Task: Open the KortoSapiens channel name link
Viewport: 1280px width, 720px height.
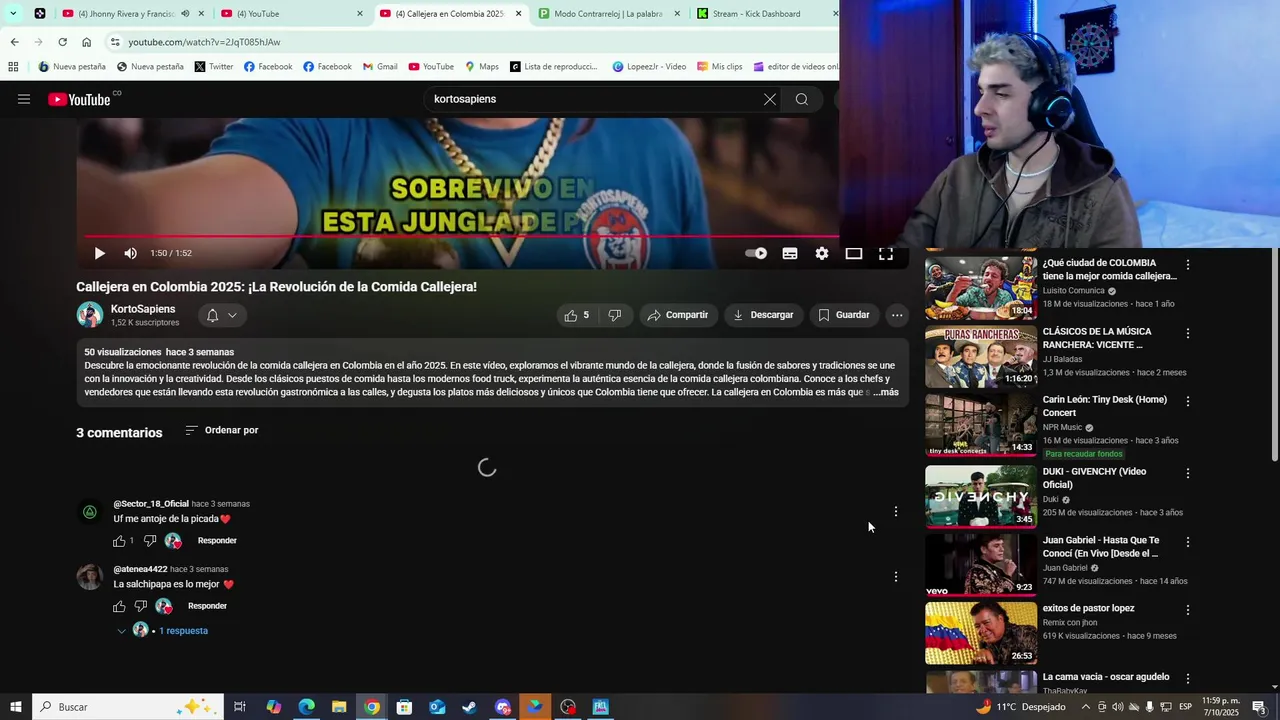Action: click(143, 309)
